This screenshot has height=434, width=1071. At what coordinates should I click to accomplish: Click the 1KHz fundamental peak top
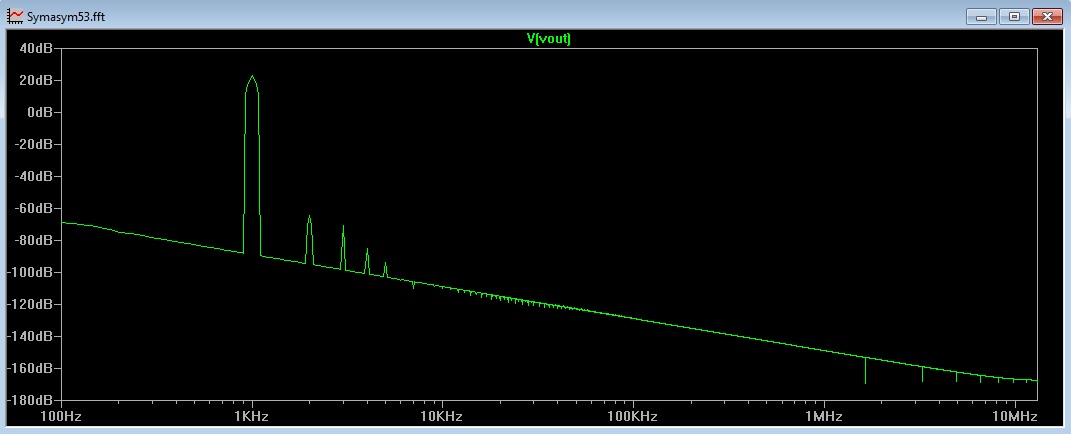click(x=252, y=77)
